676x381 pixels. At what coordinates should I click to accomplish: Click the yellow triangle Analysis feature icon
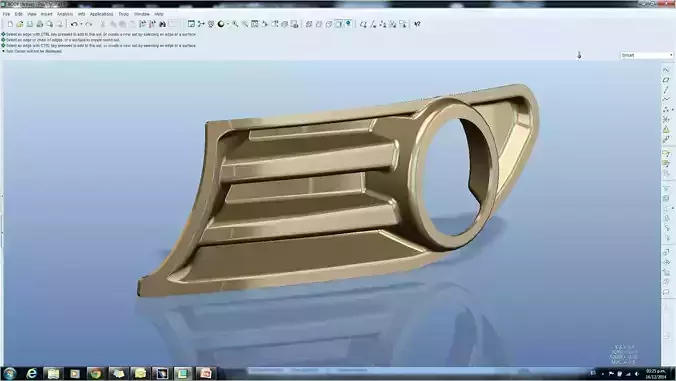(666, 129)
